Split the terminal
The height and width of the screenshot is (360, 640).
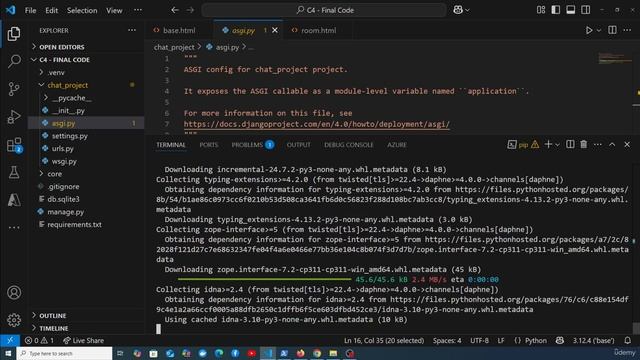click(x=570, y=144)
